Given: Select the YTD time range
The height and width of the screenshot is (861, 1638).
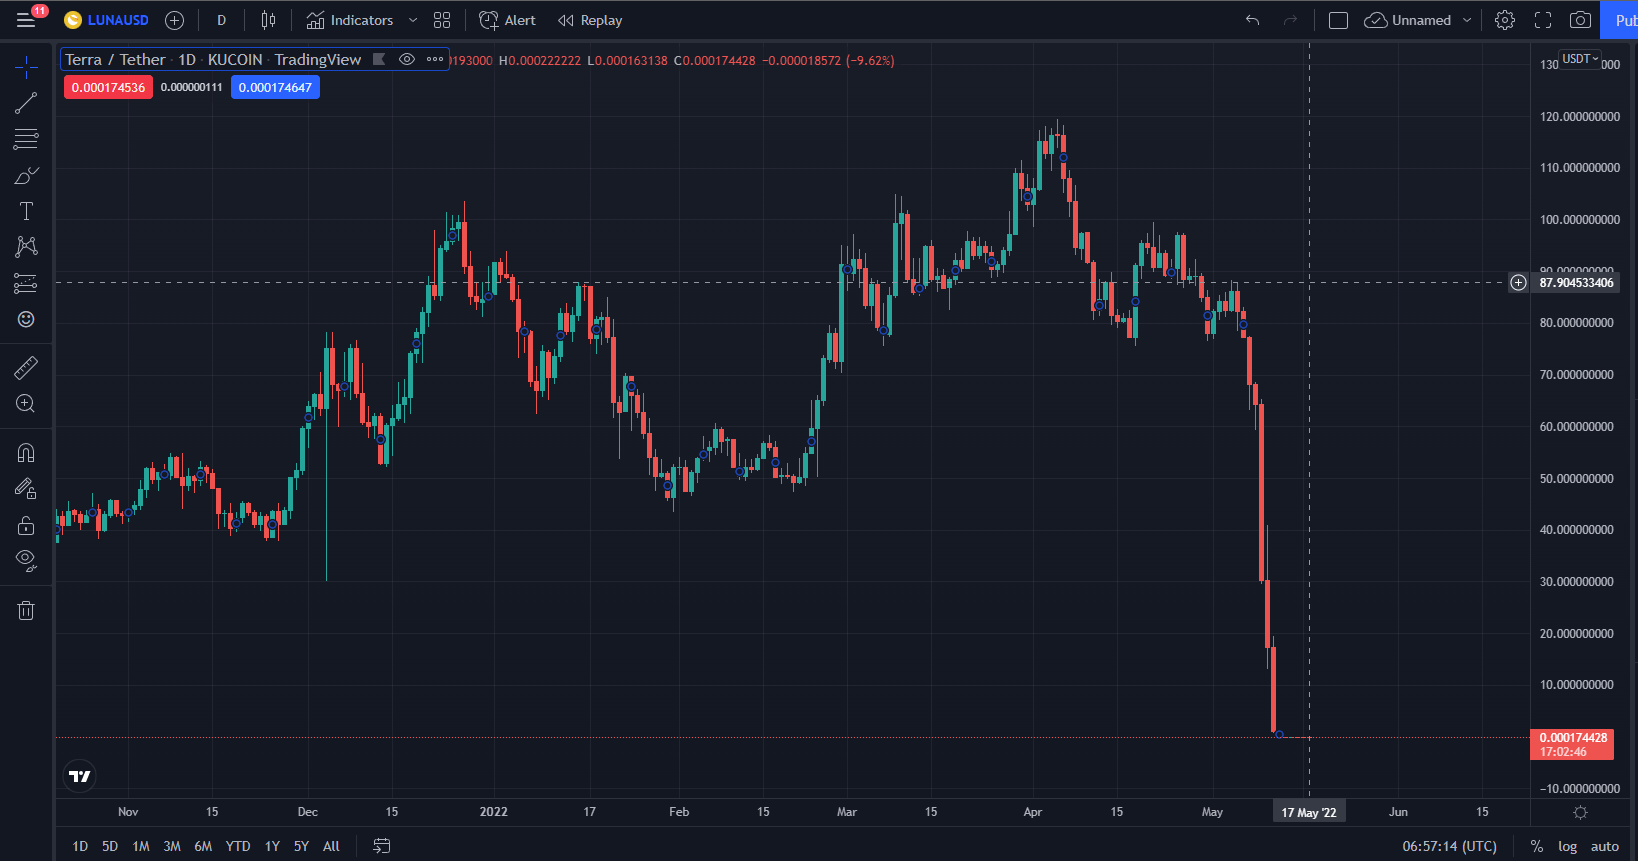Looking at the screenshot, I should (238, 846).
